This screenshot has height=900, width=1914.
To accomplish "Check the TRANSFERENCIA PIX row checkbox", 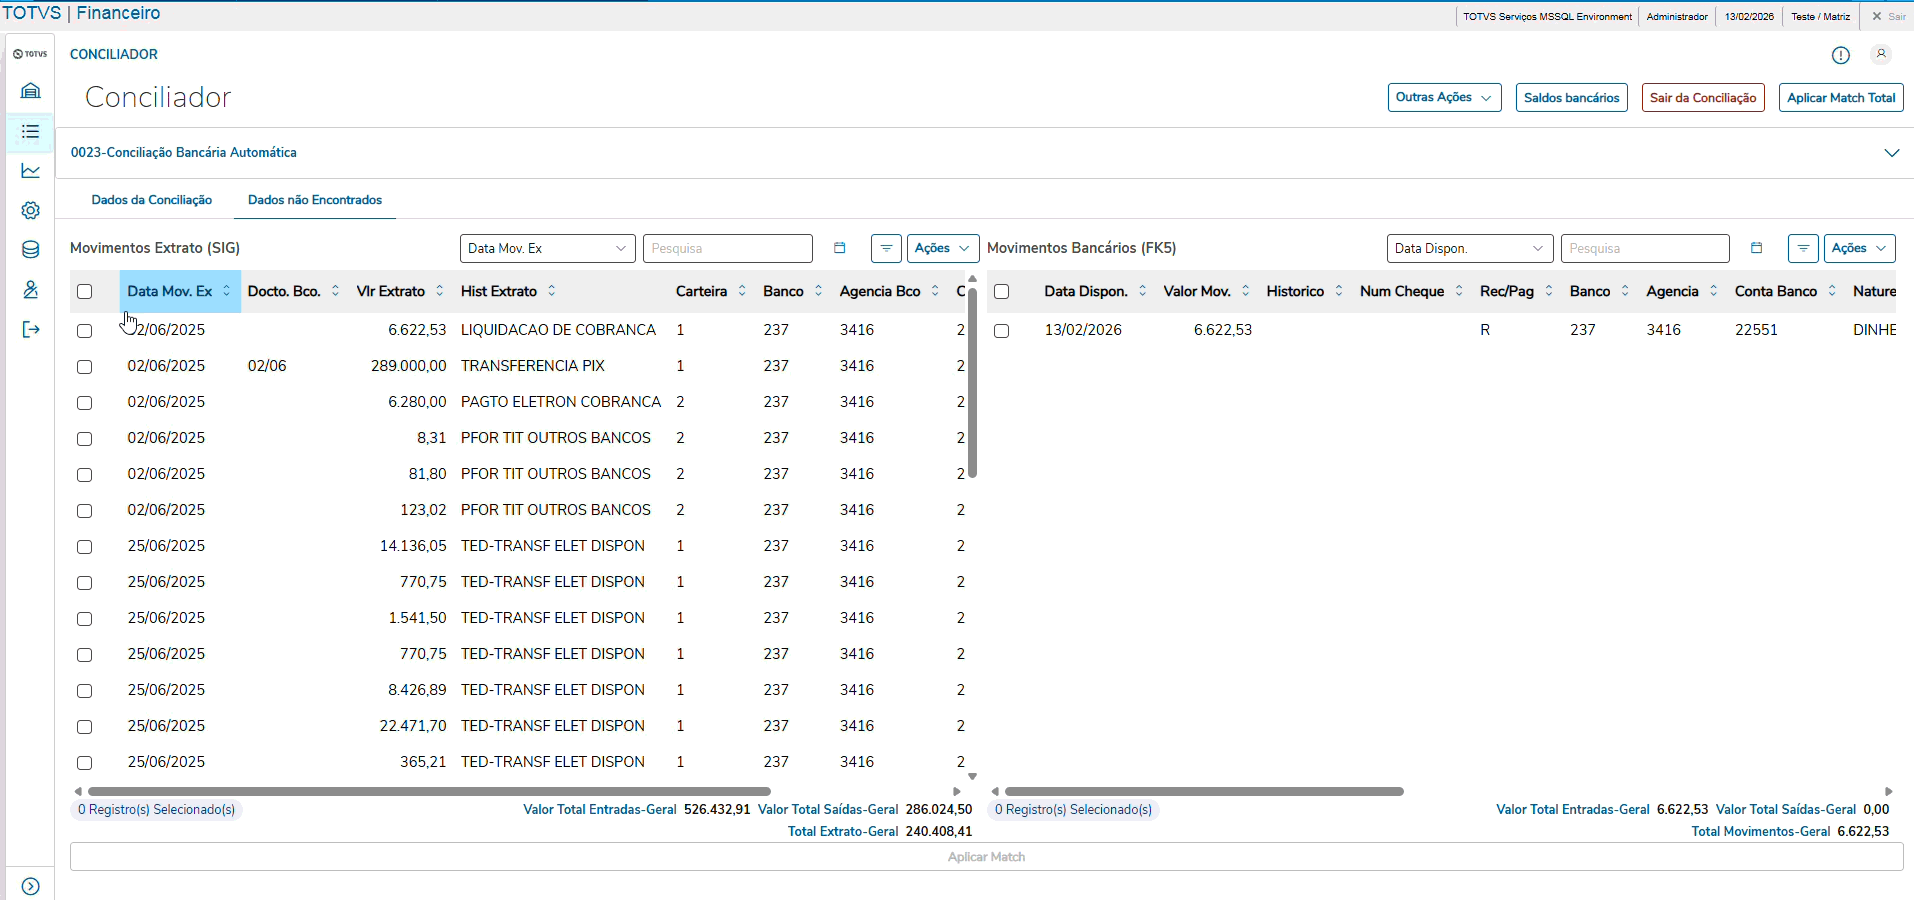I will (85, 367).
